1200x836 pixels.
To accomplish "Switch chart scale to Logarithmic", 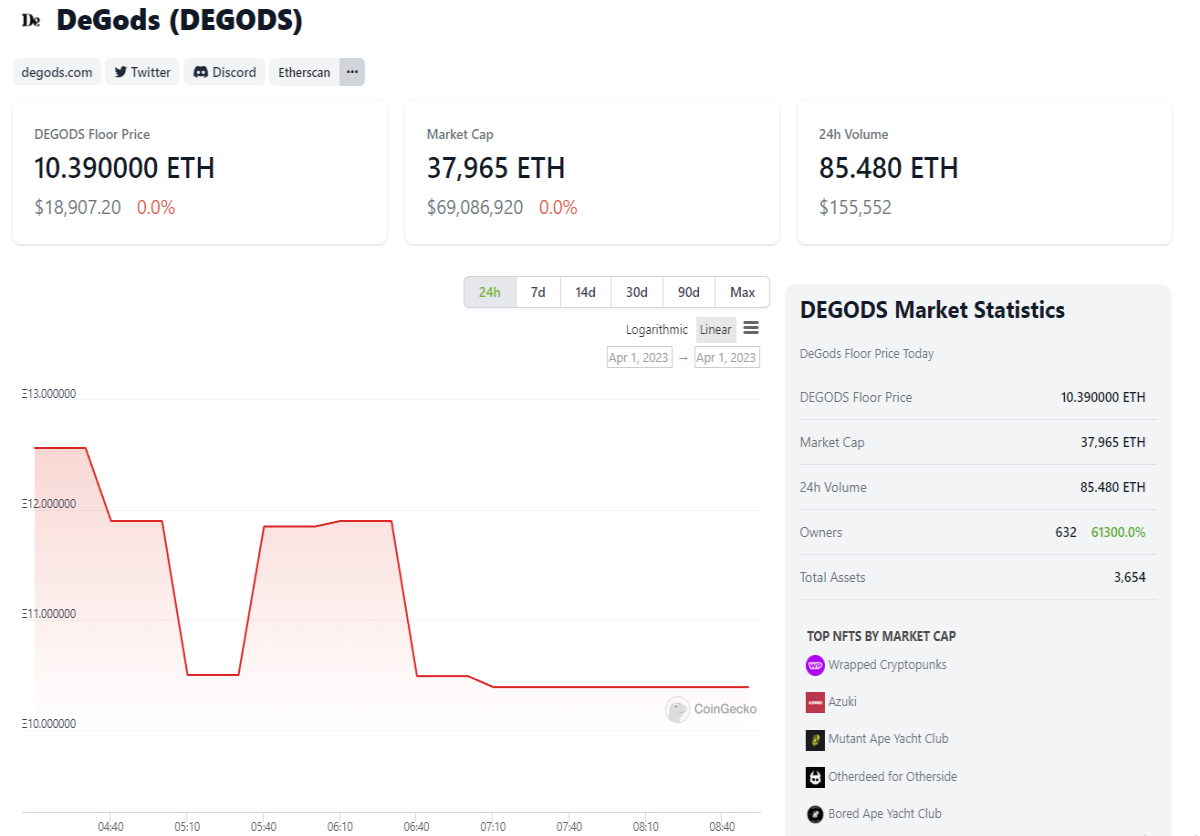I will (x=657, y=330).
